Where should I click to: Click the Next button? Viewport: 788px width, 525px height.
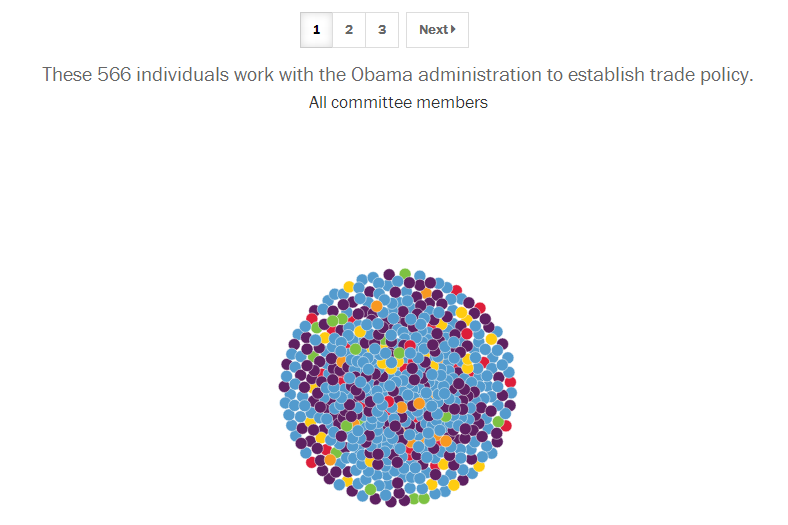click(x=437, y=30)
